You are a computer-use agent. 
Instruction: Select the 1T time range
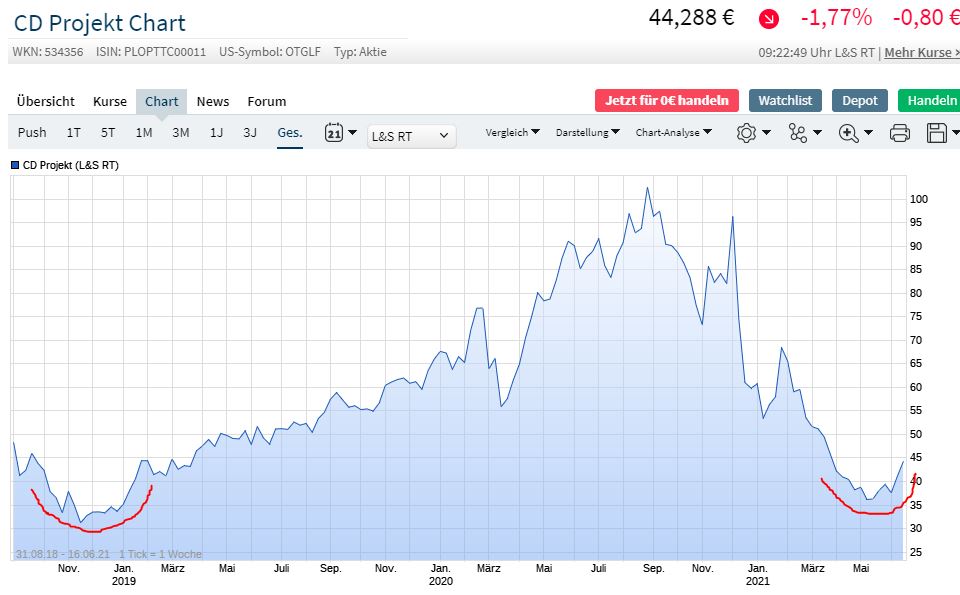click(x=74, y=132)
